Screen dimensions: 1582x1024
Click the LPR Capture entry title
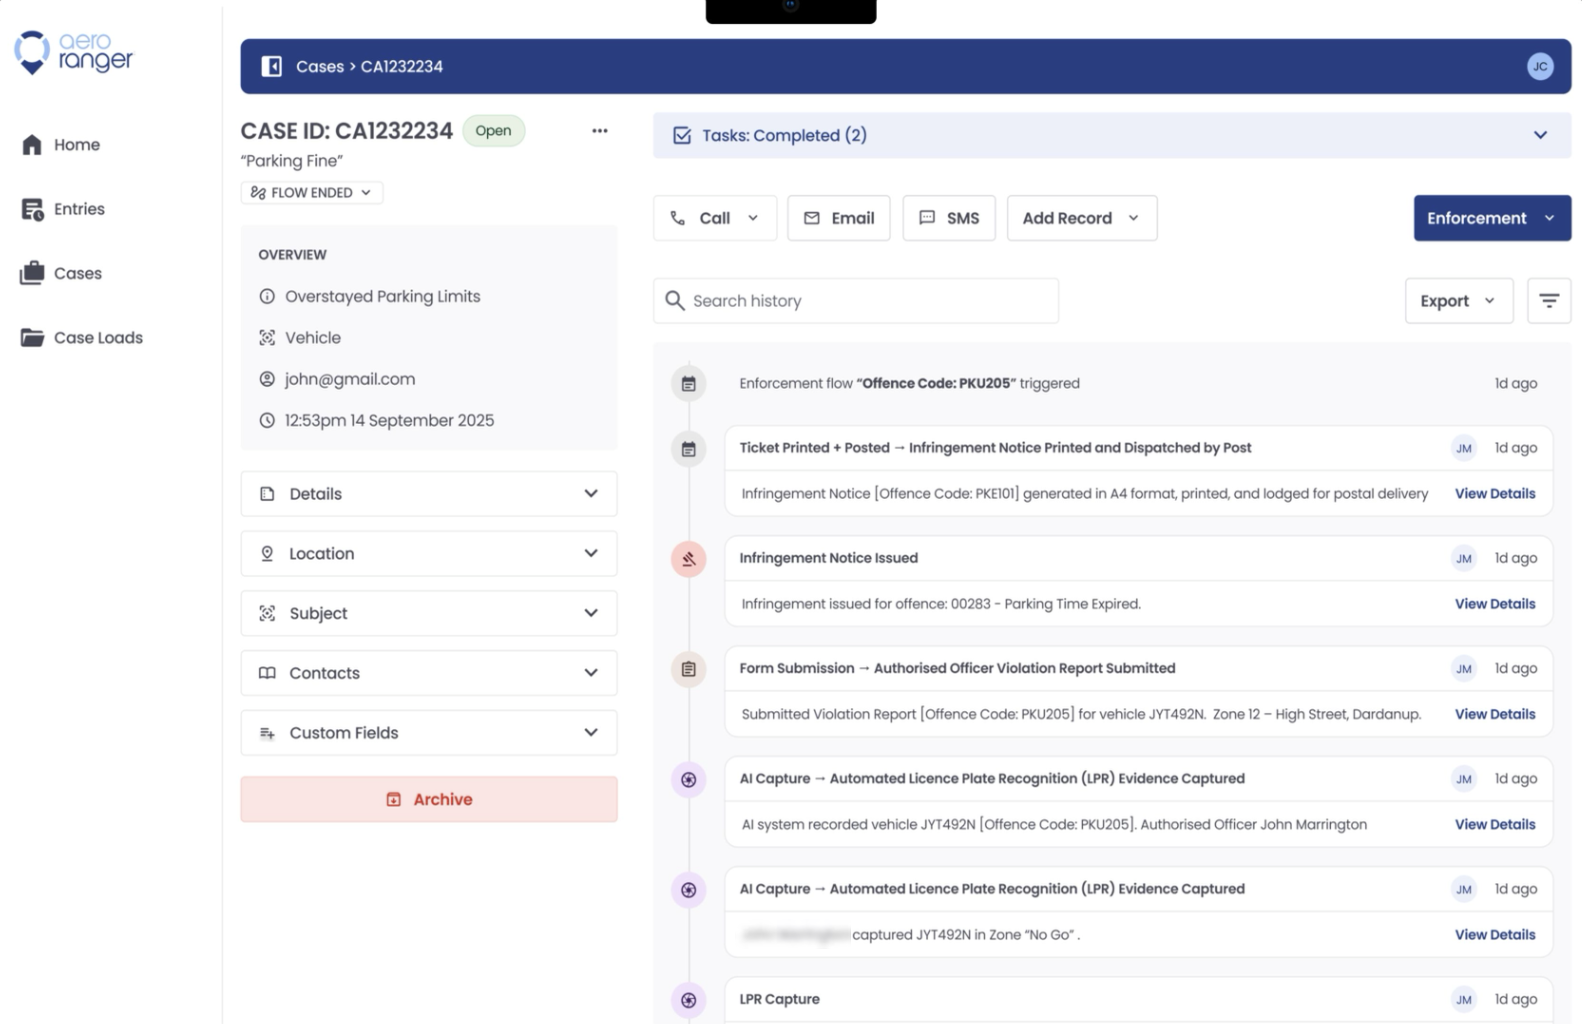coord(779,999)
